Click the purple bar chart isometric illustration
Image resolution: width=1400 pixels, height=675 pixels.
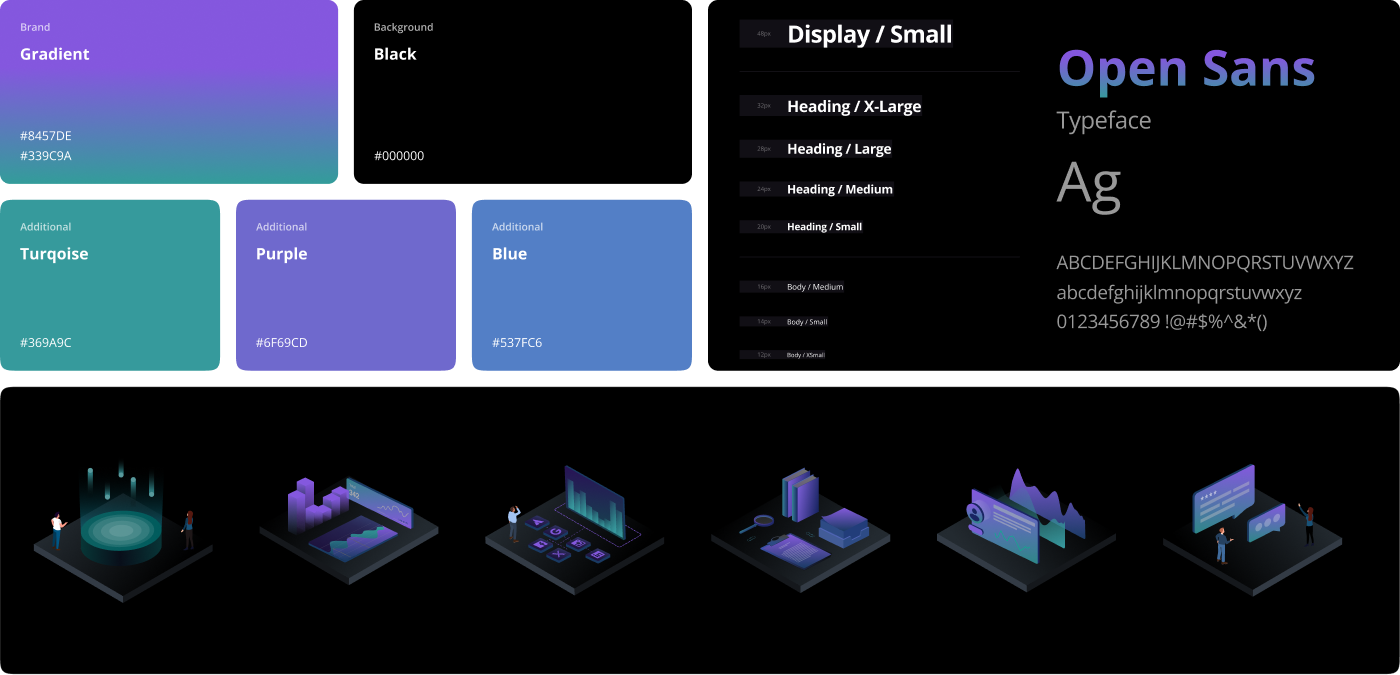click(x=349, y=532)
